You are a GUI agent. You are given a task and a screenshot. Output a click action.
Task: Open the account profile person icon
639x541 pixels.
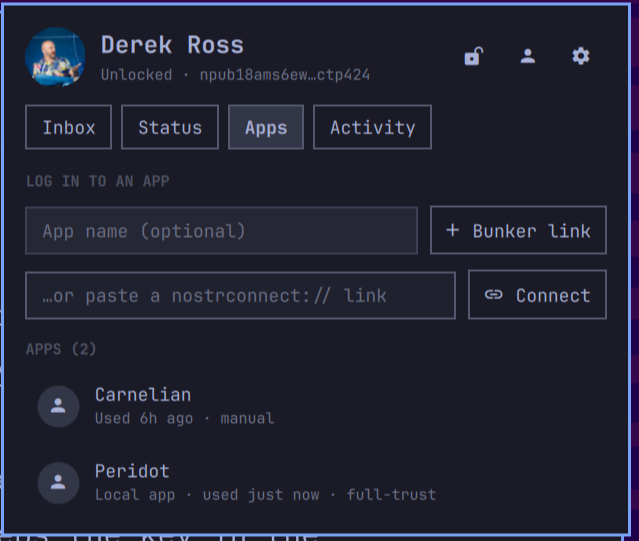pos(528,56)
